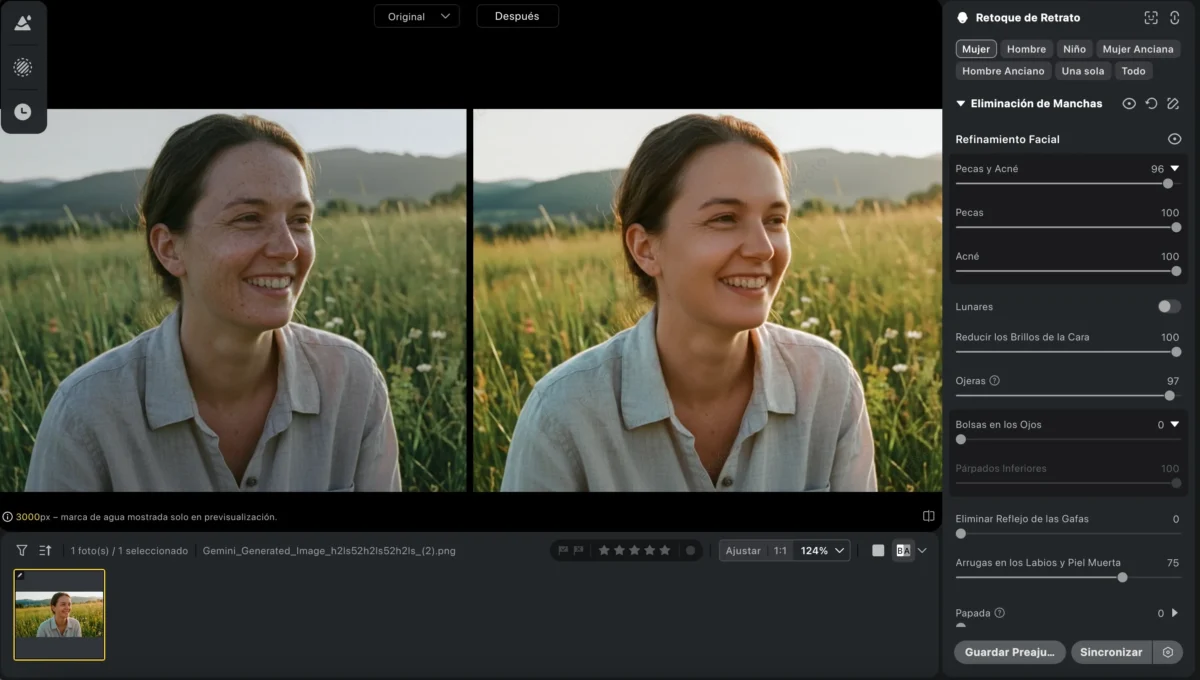The width and height of the screenshot is (1200, 680).
Task: Open the Original view dropdown
Action: click(417, 16)
